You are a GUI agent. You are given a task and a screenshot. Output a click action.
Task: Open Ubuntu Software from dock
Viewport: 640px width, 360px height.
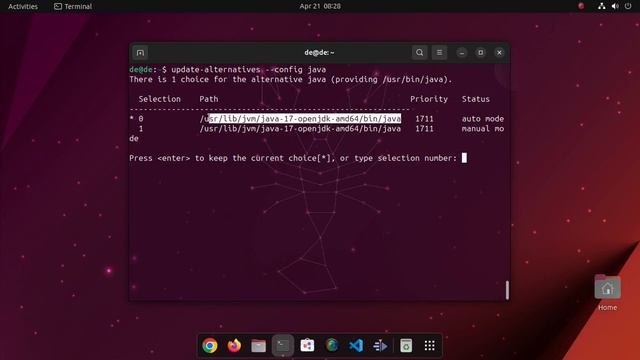pos(307,346)
